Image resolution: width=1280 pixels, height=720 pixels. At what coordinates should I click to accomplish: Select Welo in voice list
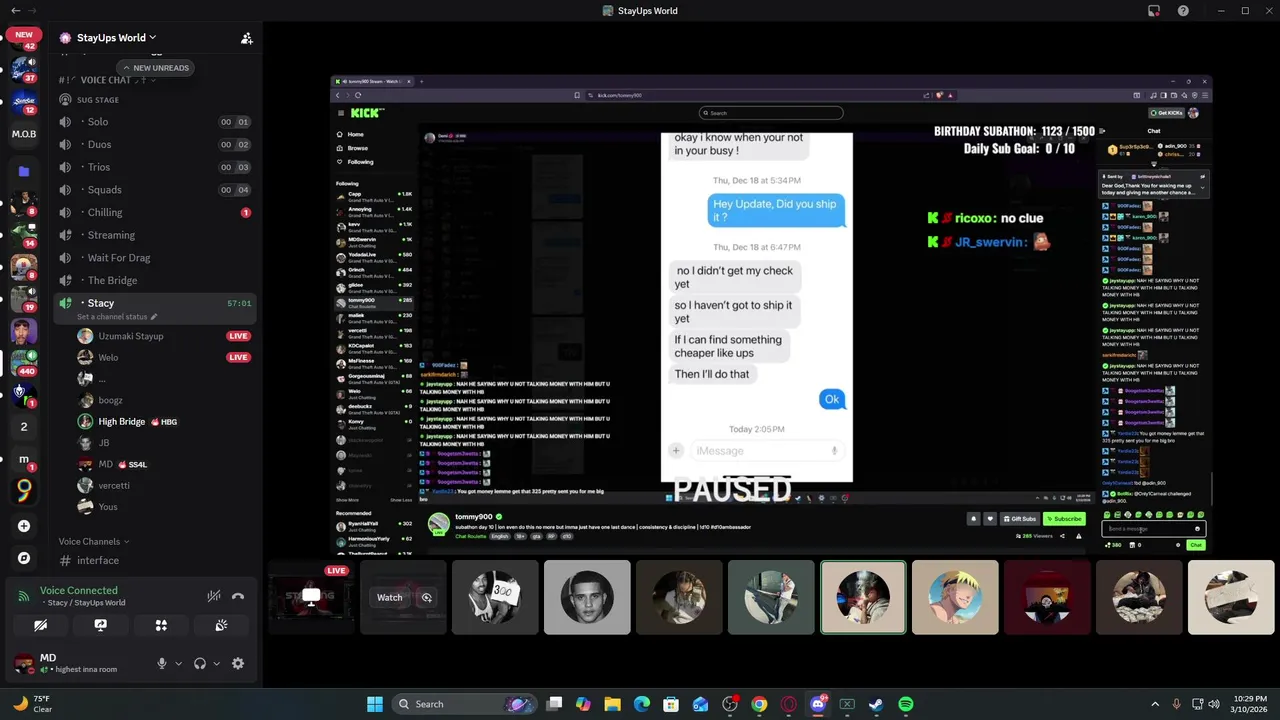click(x=163, y=357)
